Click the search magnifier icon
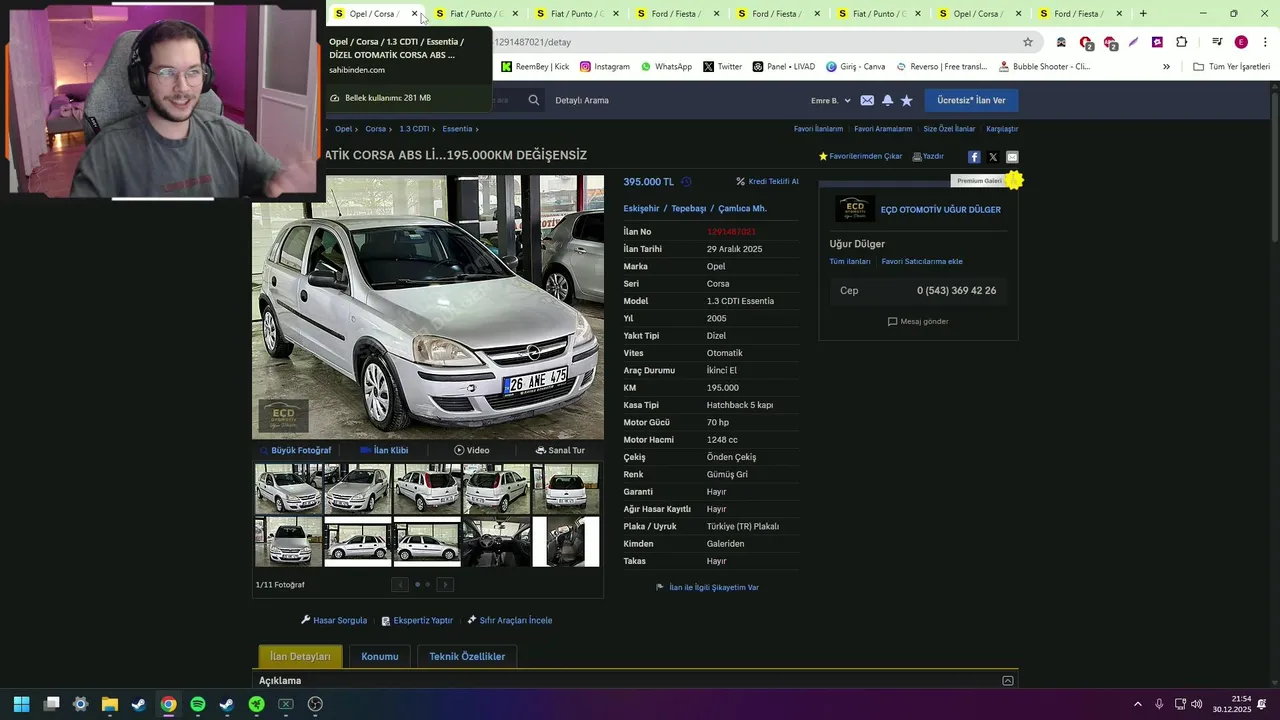1280x720 pixels. coord(534,100)
